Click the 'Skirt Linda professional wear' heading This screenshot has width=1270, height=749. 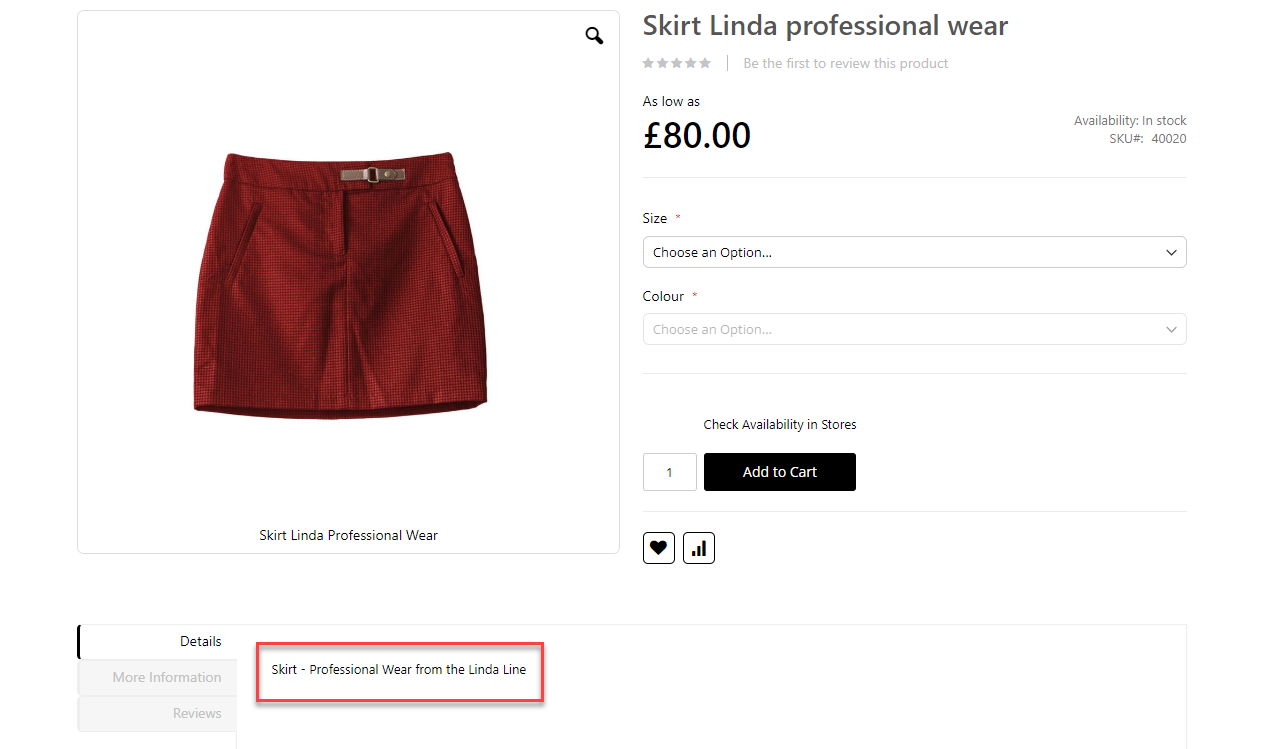pyautogui.click(x=825, y=26)
